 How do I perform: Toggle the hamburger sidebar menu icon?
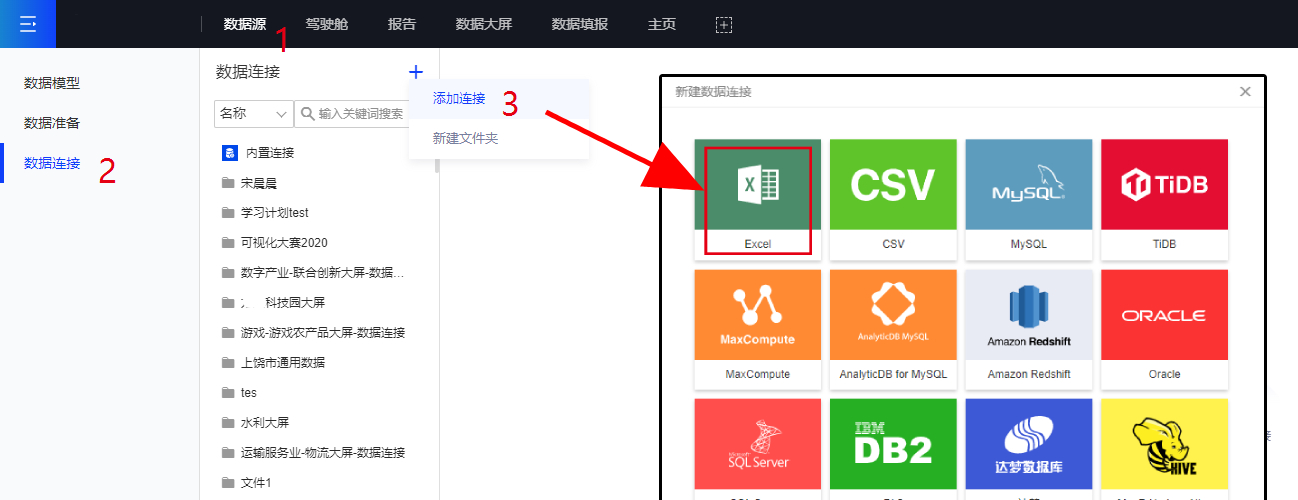click(28, 24)
